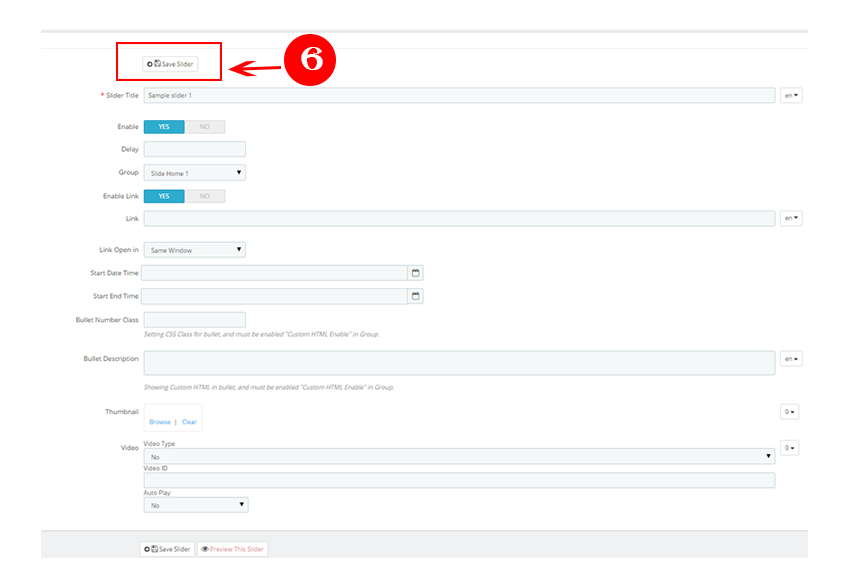
Task: Focus the Delay input field
Action: (195, 150)
